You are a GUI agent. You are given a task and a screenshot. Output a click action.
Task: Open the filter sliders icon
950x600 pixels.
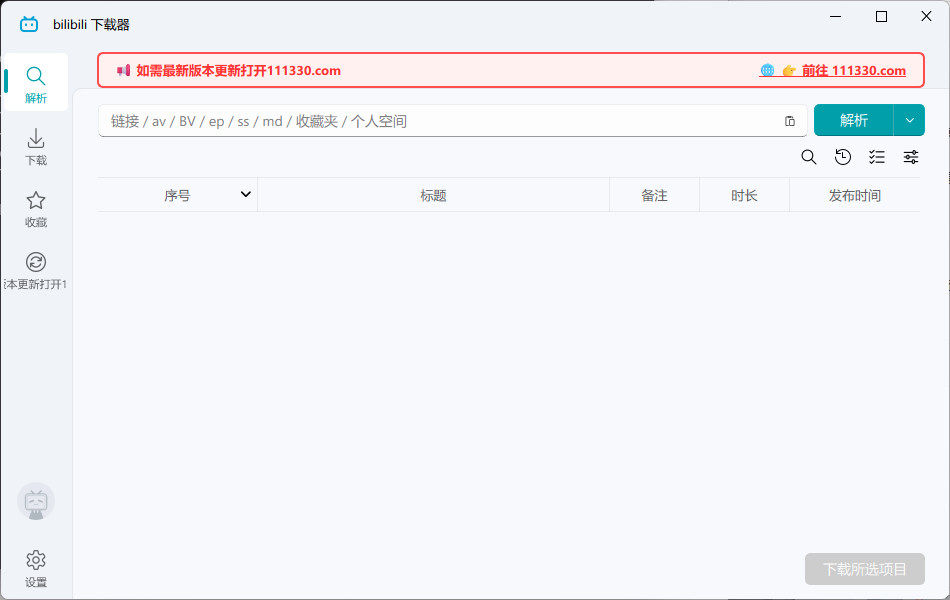911,158
